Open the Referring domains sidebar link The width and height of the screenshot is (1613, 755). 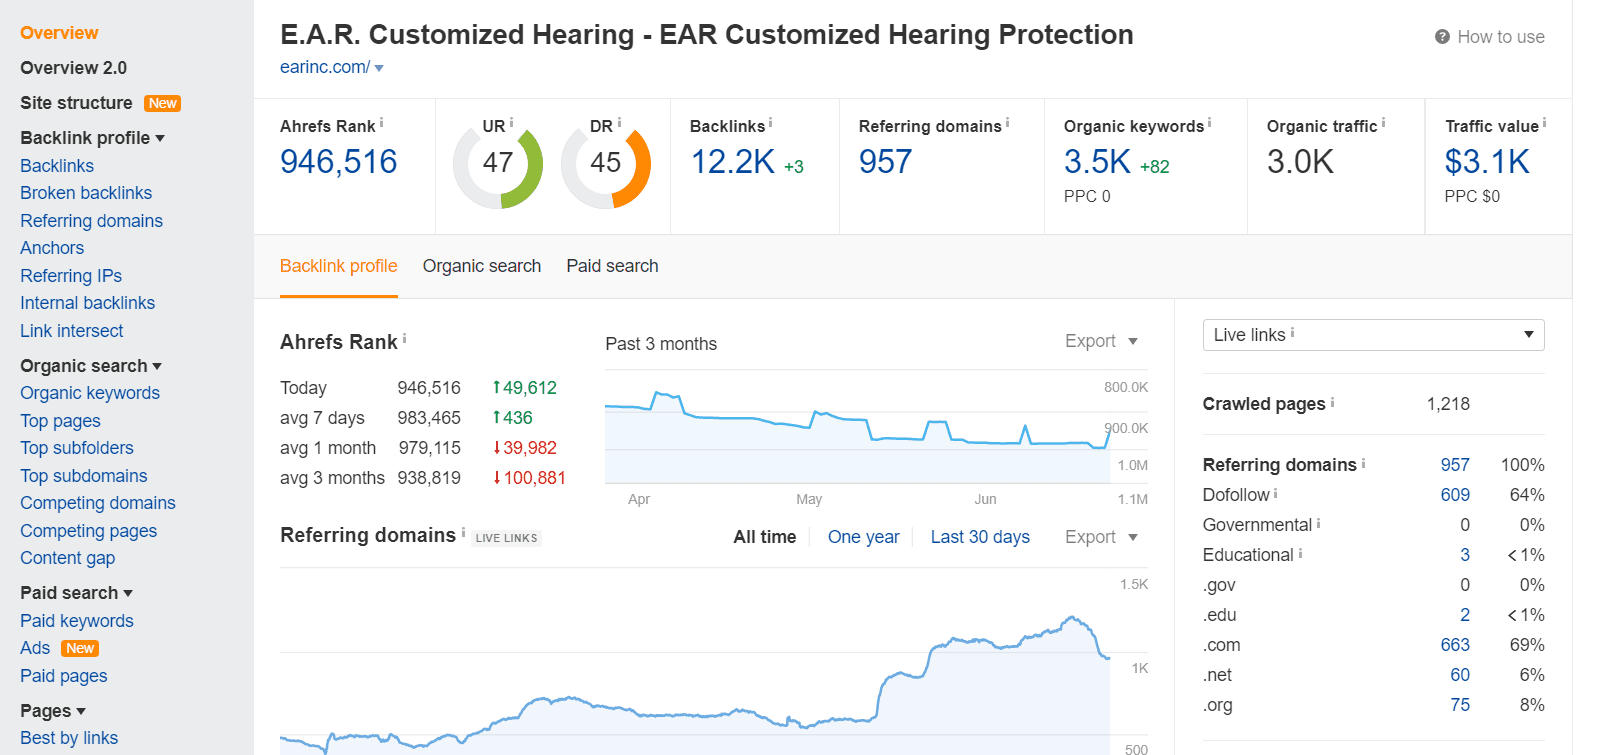click(91, 221)
